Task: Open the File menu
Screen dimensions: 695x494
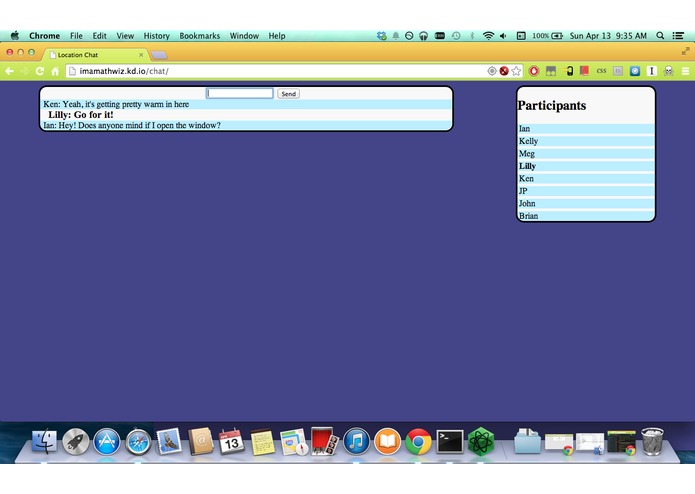Action: [x=76, y=36]
